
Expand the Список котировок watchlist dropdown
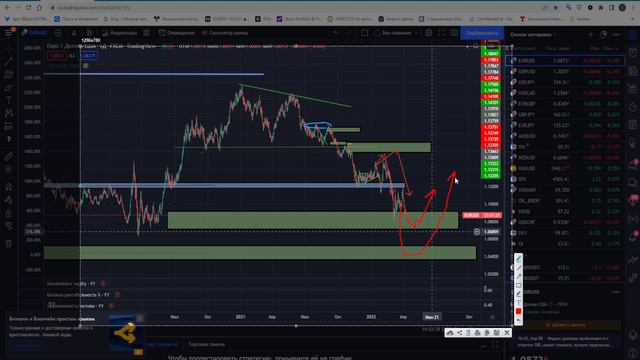pyautogui.click(x=533, y=35)
